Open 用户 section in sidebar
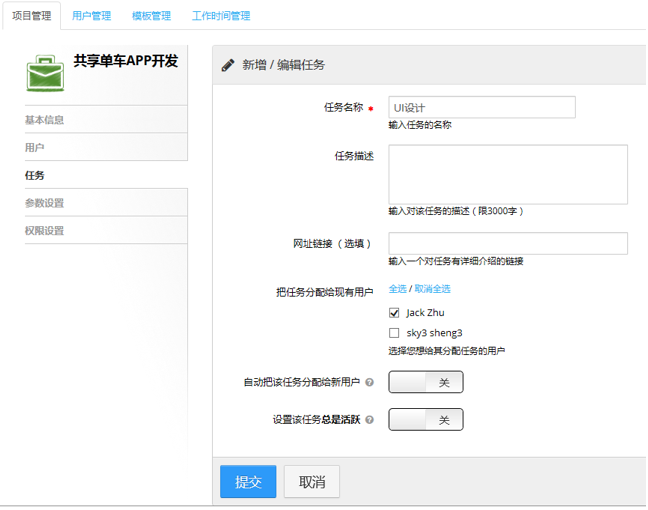 [35, 147]
